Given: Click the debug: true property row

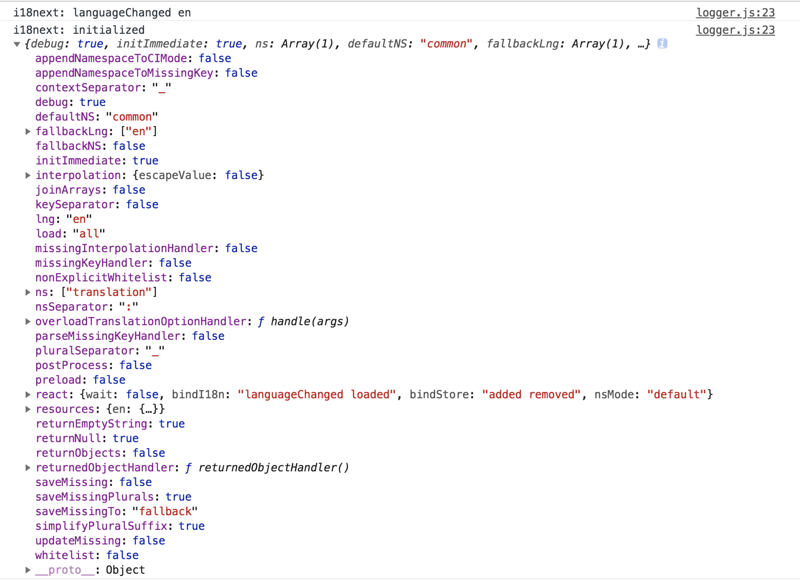Looking at the screenshot, I should click(x=70, y=103).
